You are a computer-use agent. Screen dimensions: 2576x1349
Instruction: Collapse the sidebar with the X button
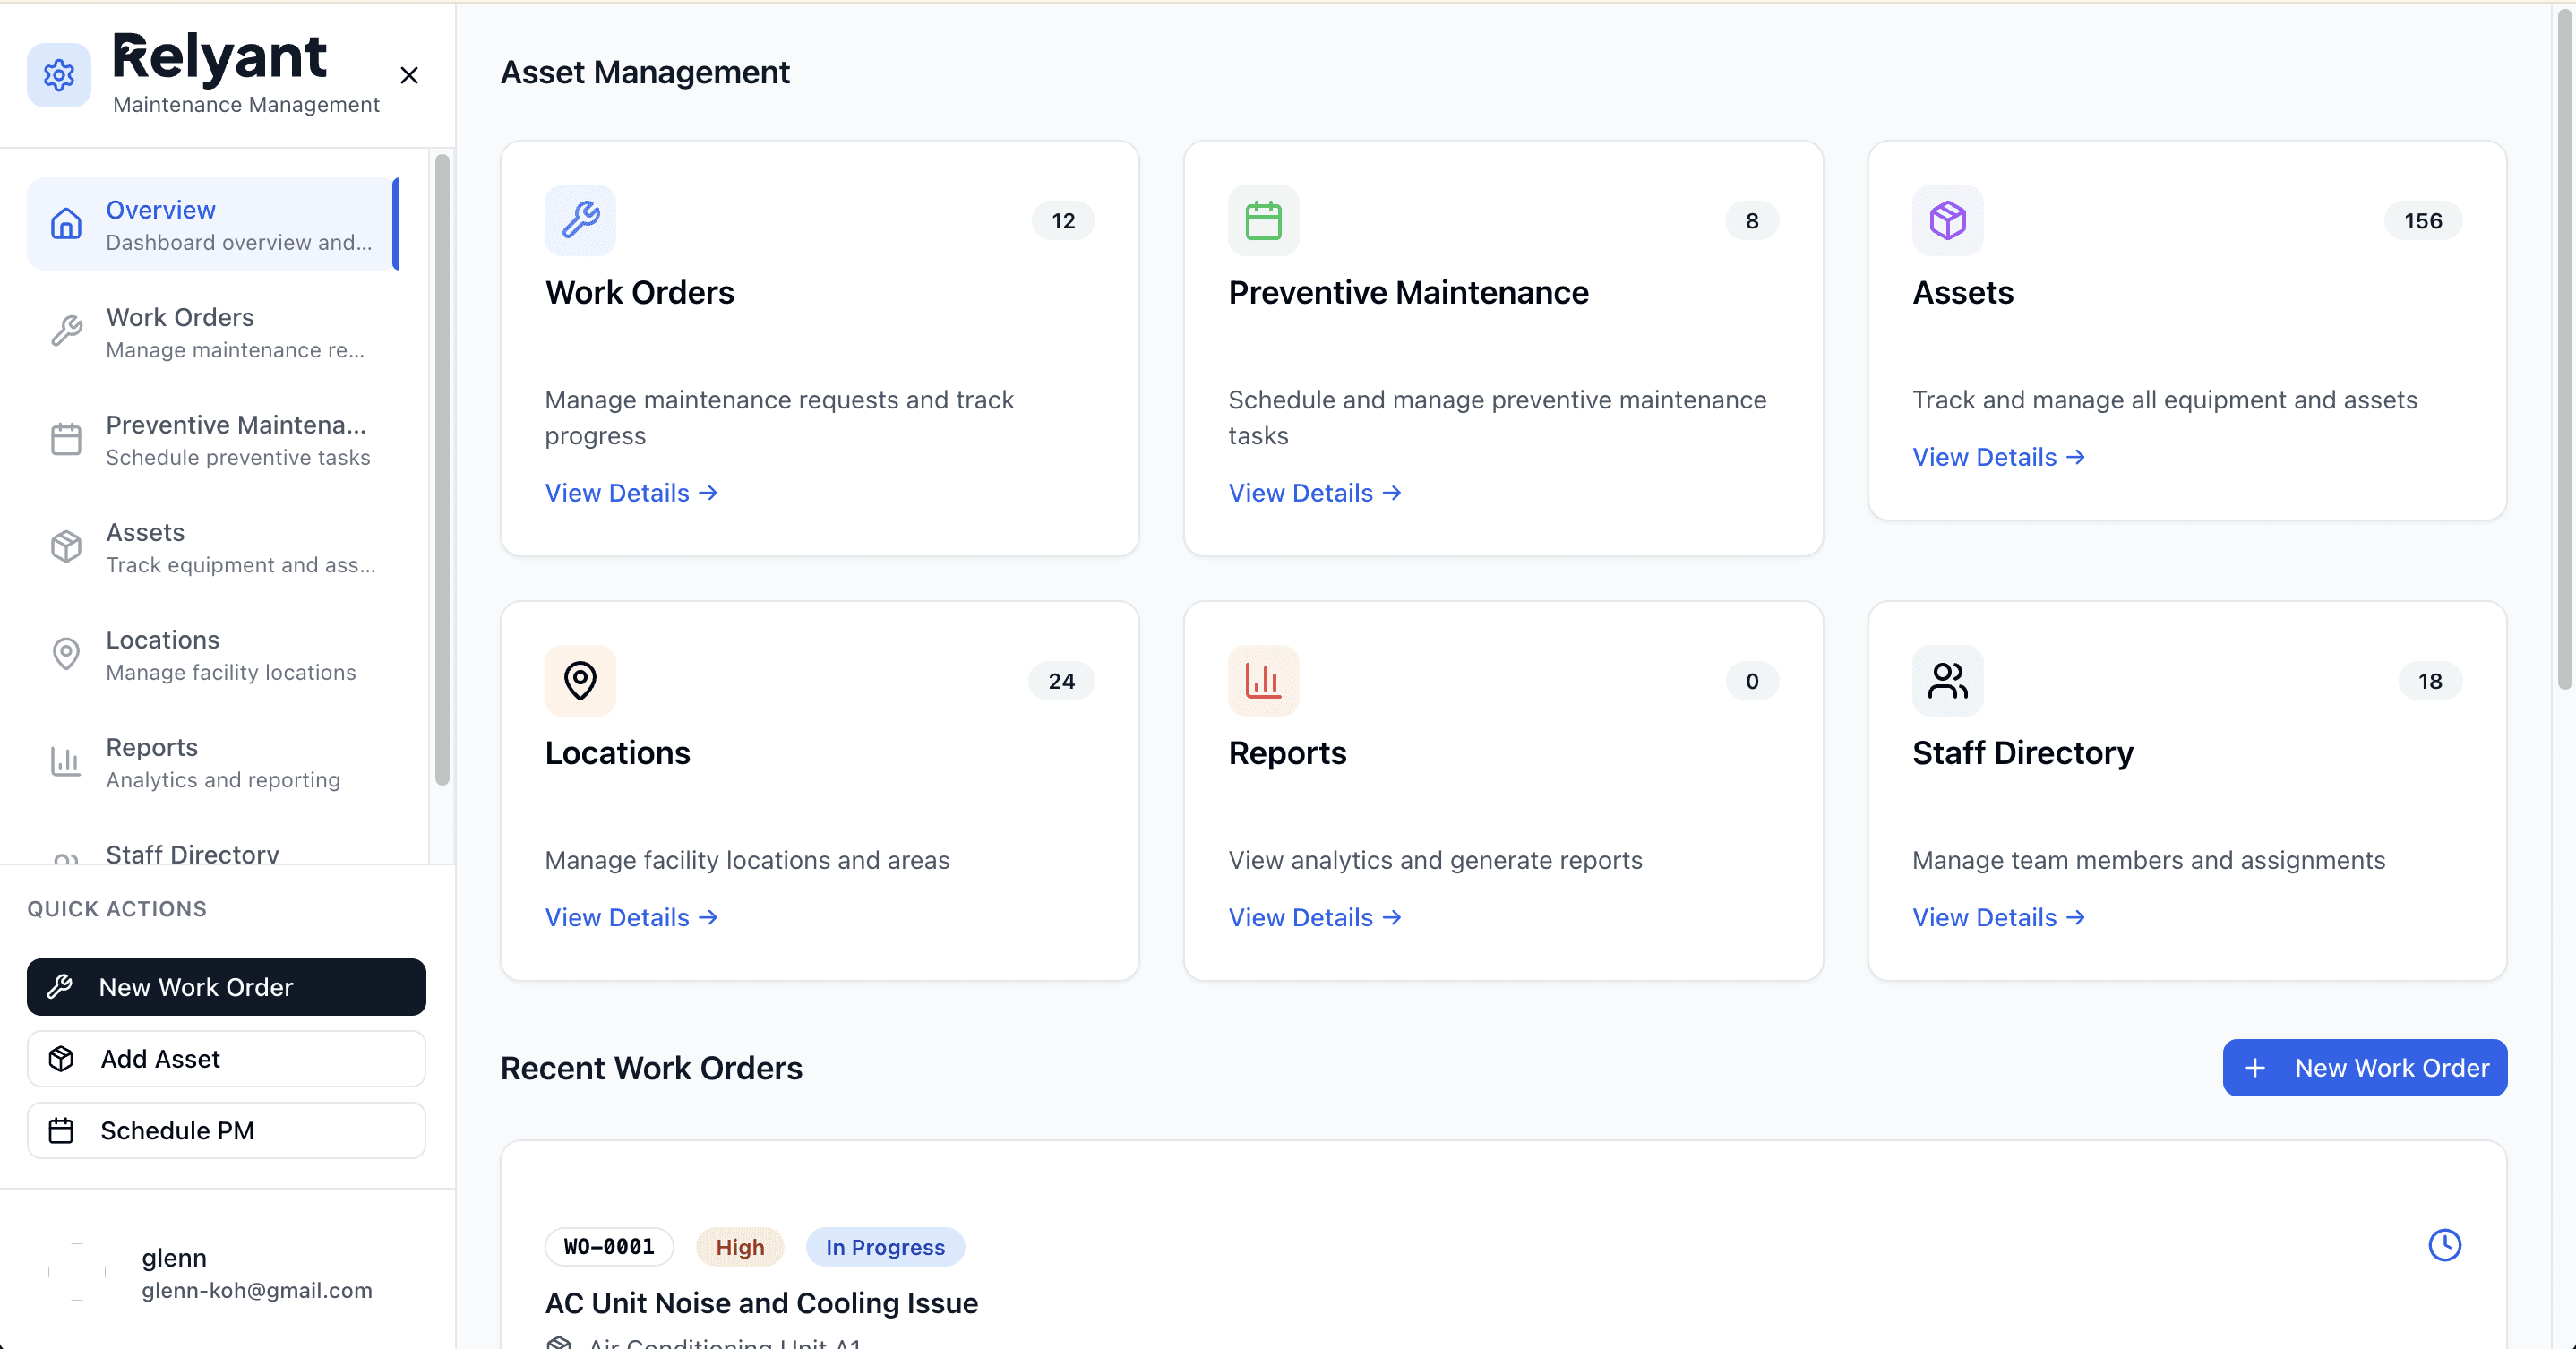pos(409,75)
